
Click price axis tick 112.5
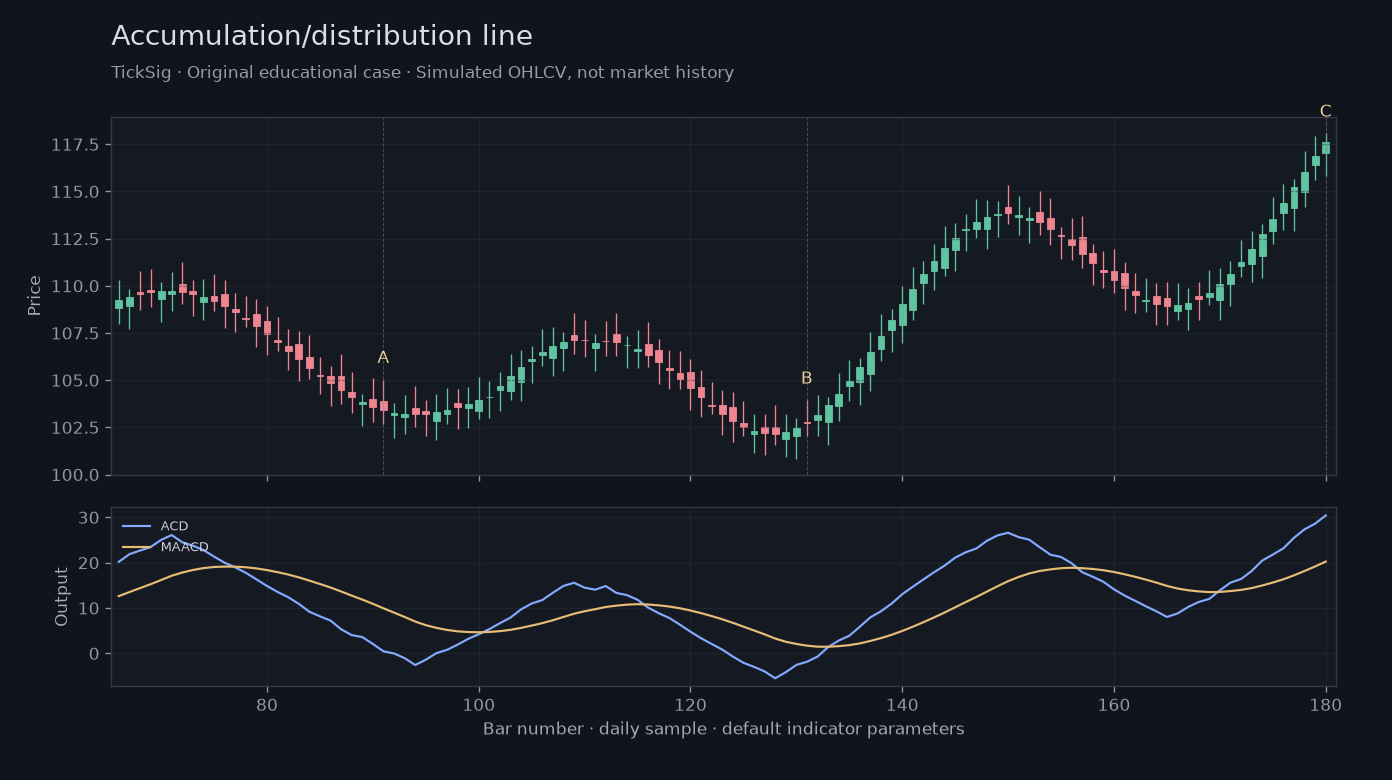tap(75, 239)
